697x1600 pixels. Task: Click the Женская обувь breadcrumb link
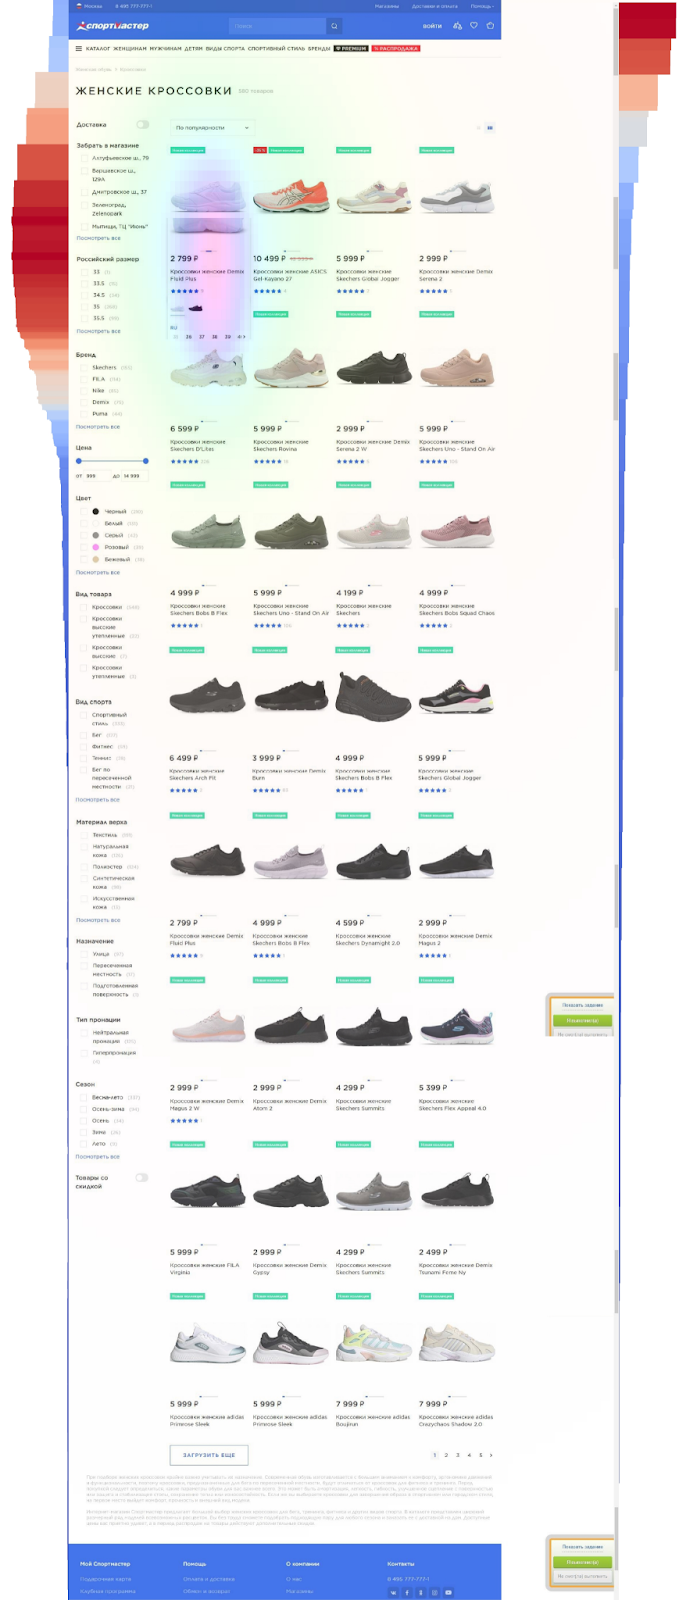[94, 70]
